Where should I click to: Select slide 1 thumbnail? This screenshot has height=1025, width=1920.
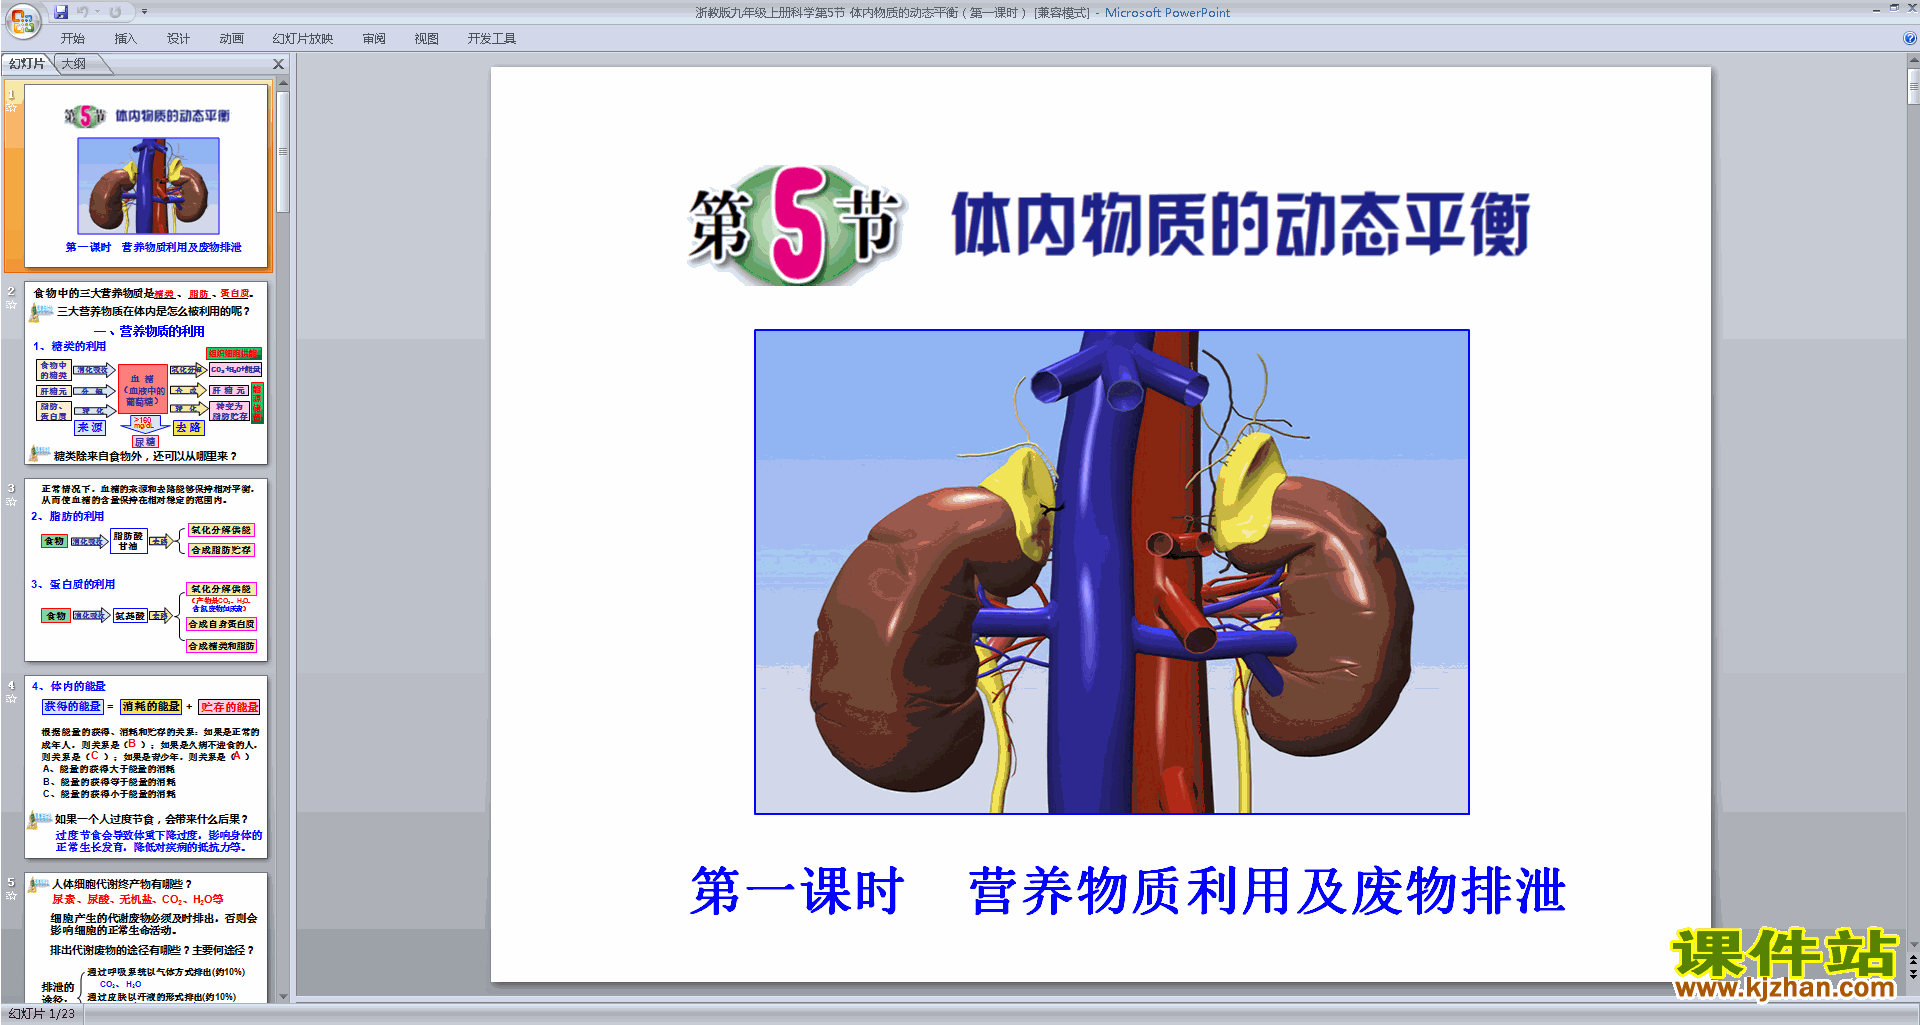pos(146,176)
